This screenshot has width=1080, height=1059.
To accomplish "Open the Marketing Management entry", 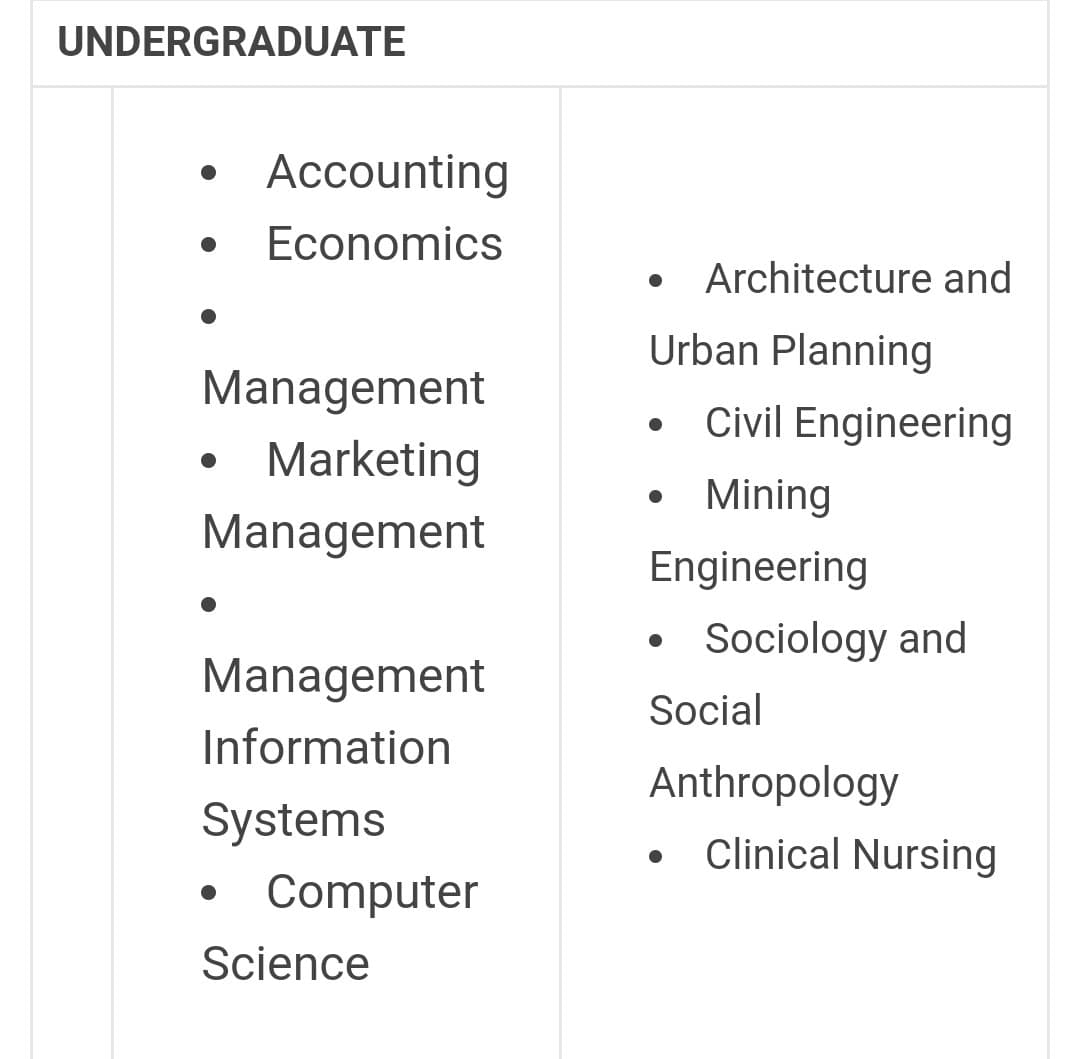I will coord(343,496).
